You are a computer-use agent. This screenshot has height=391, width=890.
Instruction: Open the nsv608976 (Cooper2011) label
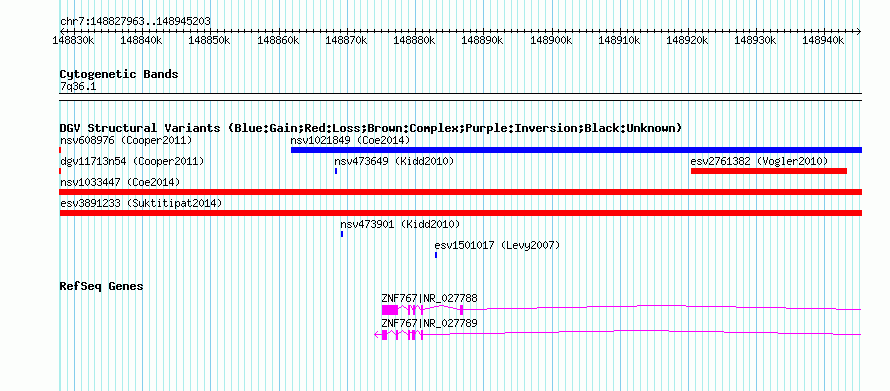(126, 140)
